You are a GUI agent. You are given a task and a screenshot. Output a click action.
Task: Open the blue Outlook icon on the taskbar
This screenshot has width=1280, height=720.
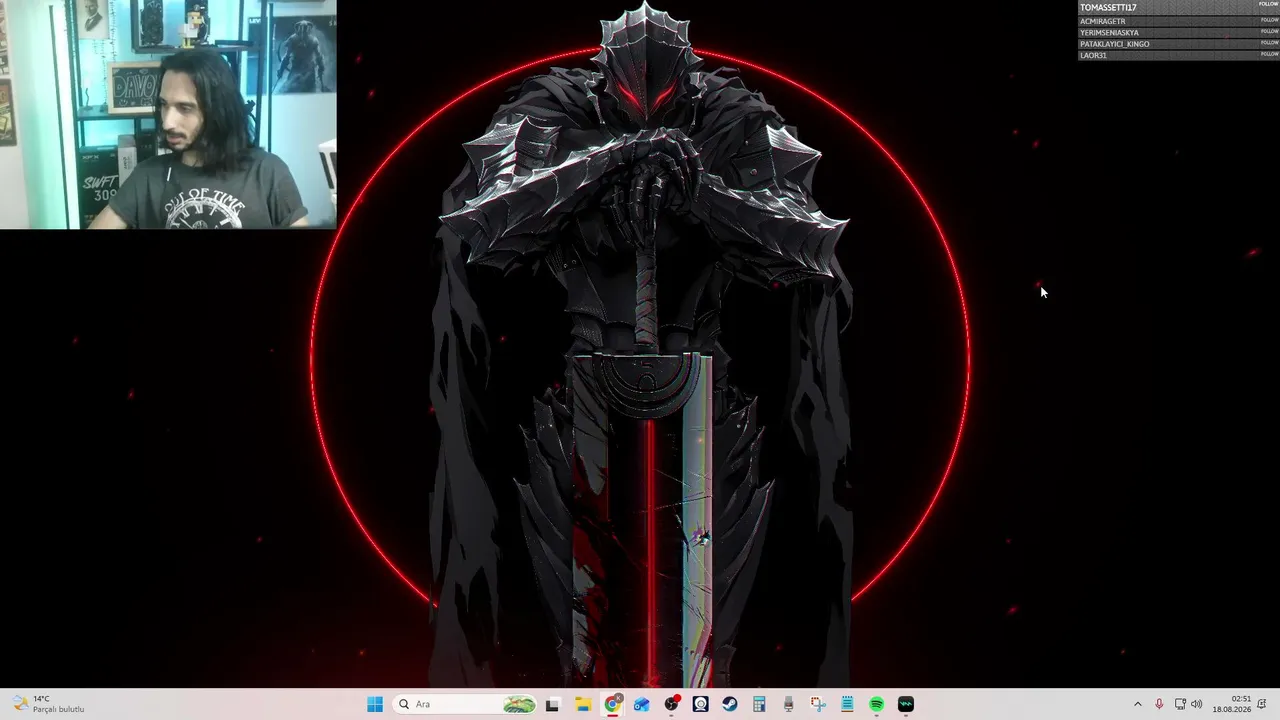click(x=642, y=704)
